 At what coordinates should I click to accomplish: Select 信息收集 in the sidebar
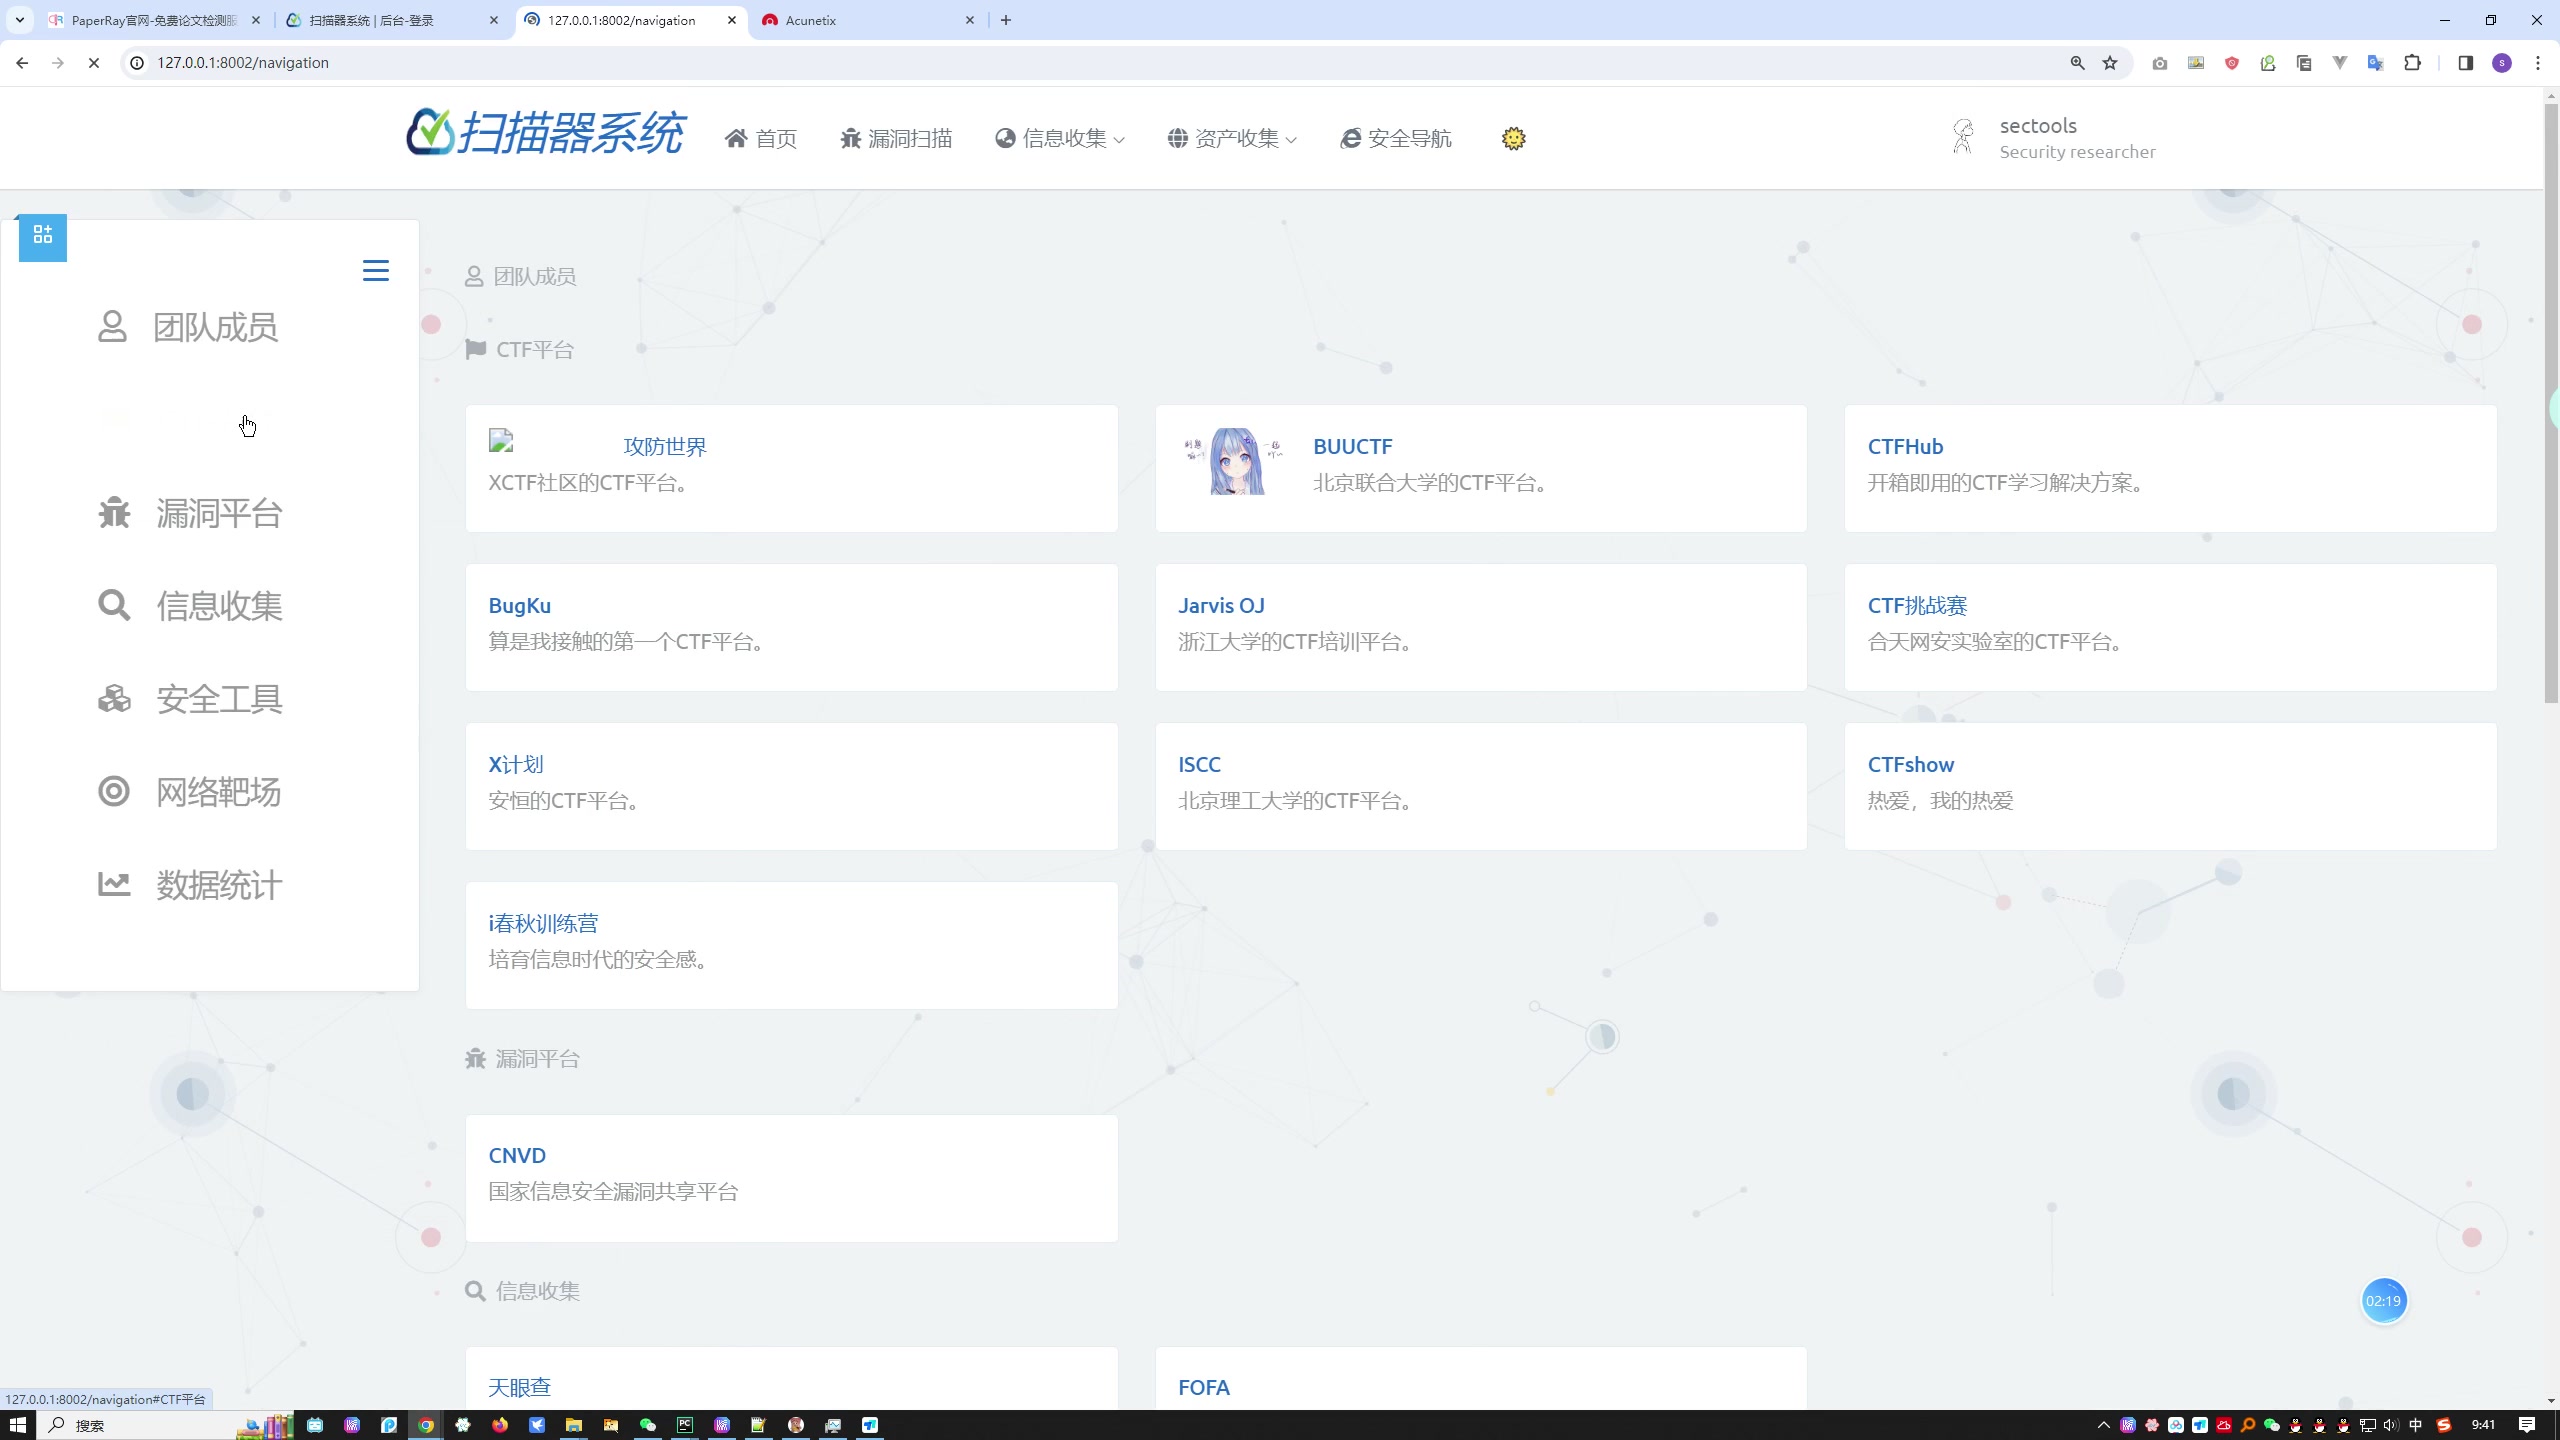coord(190,606)
